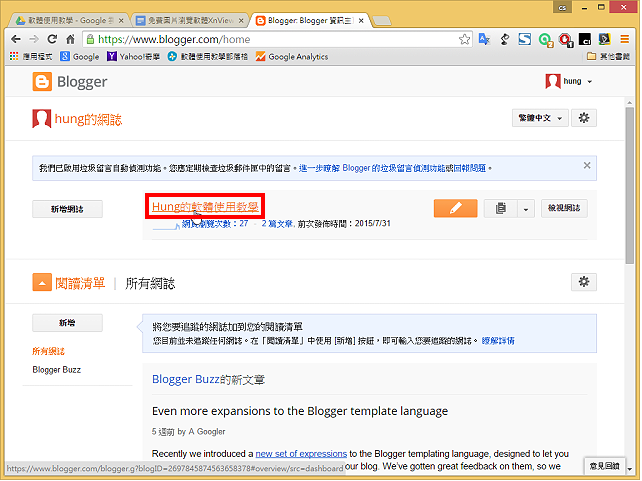Create new post with orange pencil button
Viewport: 642px width, 481px height.
pyautogui.click(x=455, y=208)
